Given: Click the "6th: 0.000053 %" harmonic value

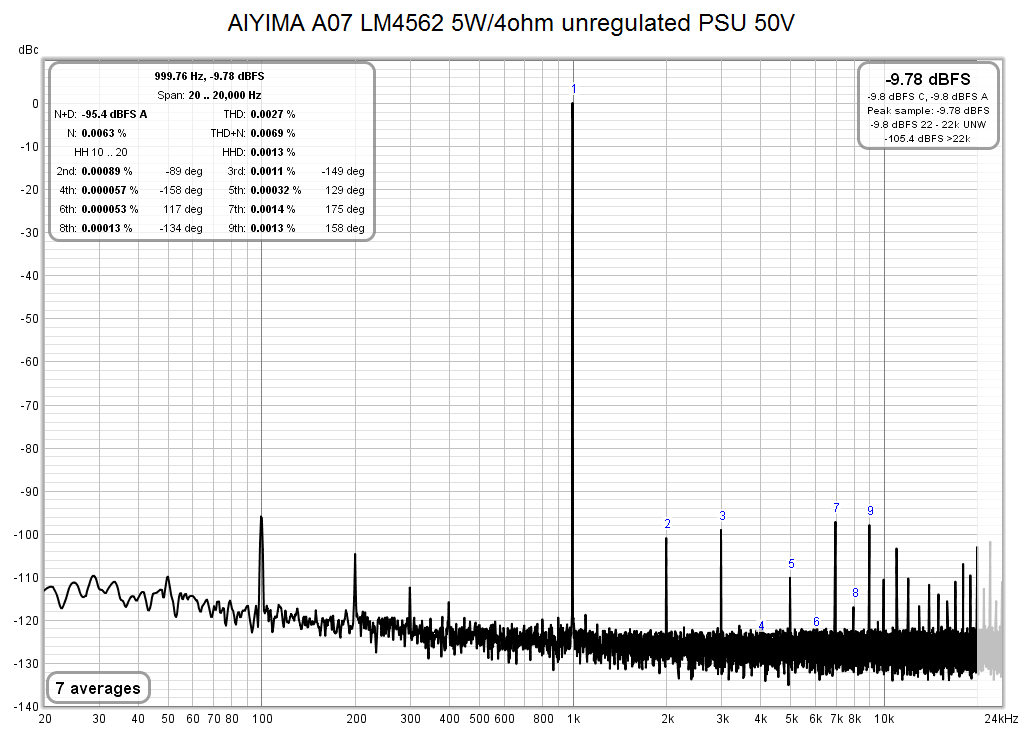Looking at the screenshot, I should 99,209.
